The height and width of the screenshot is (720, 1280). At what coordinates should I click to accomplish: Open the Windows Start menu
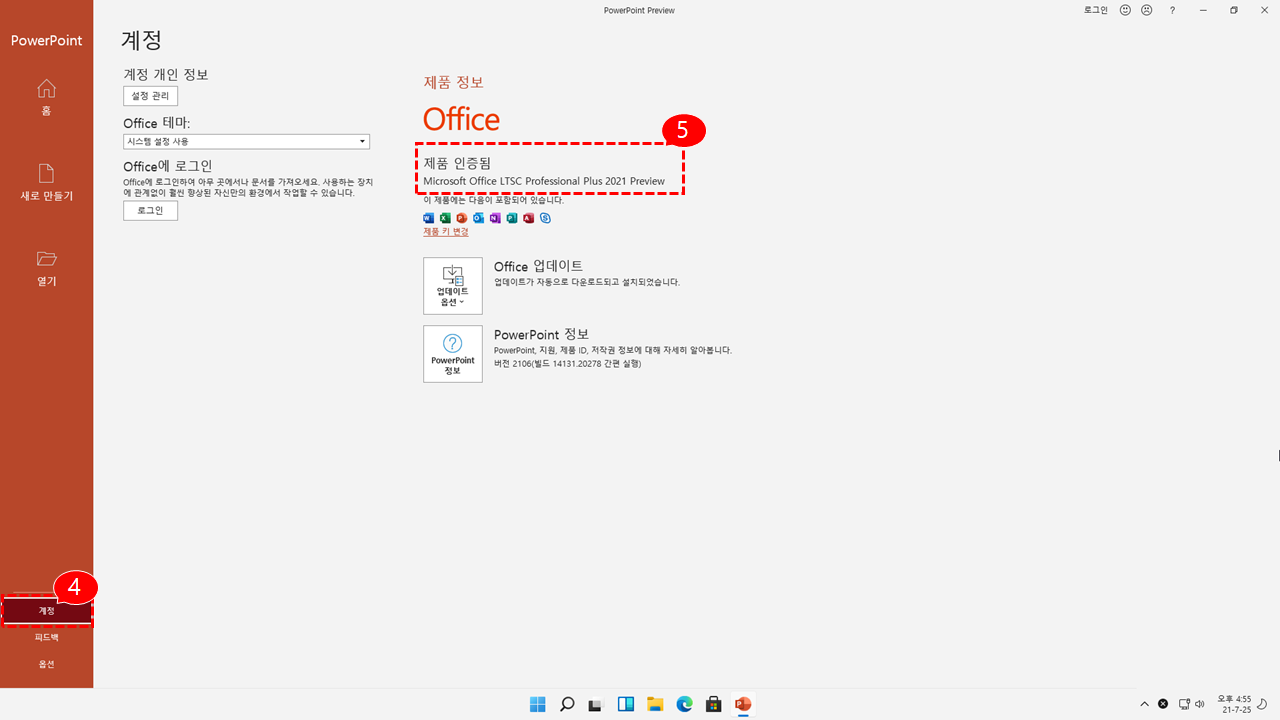point(538,704)
